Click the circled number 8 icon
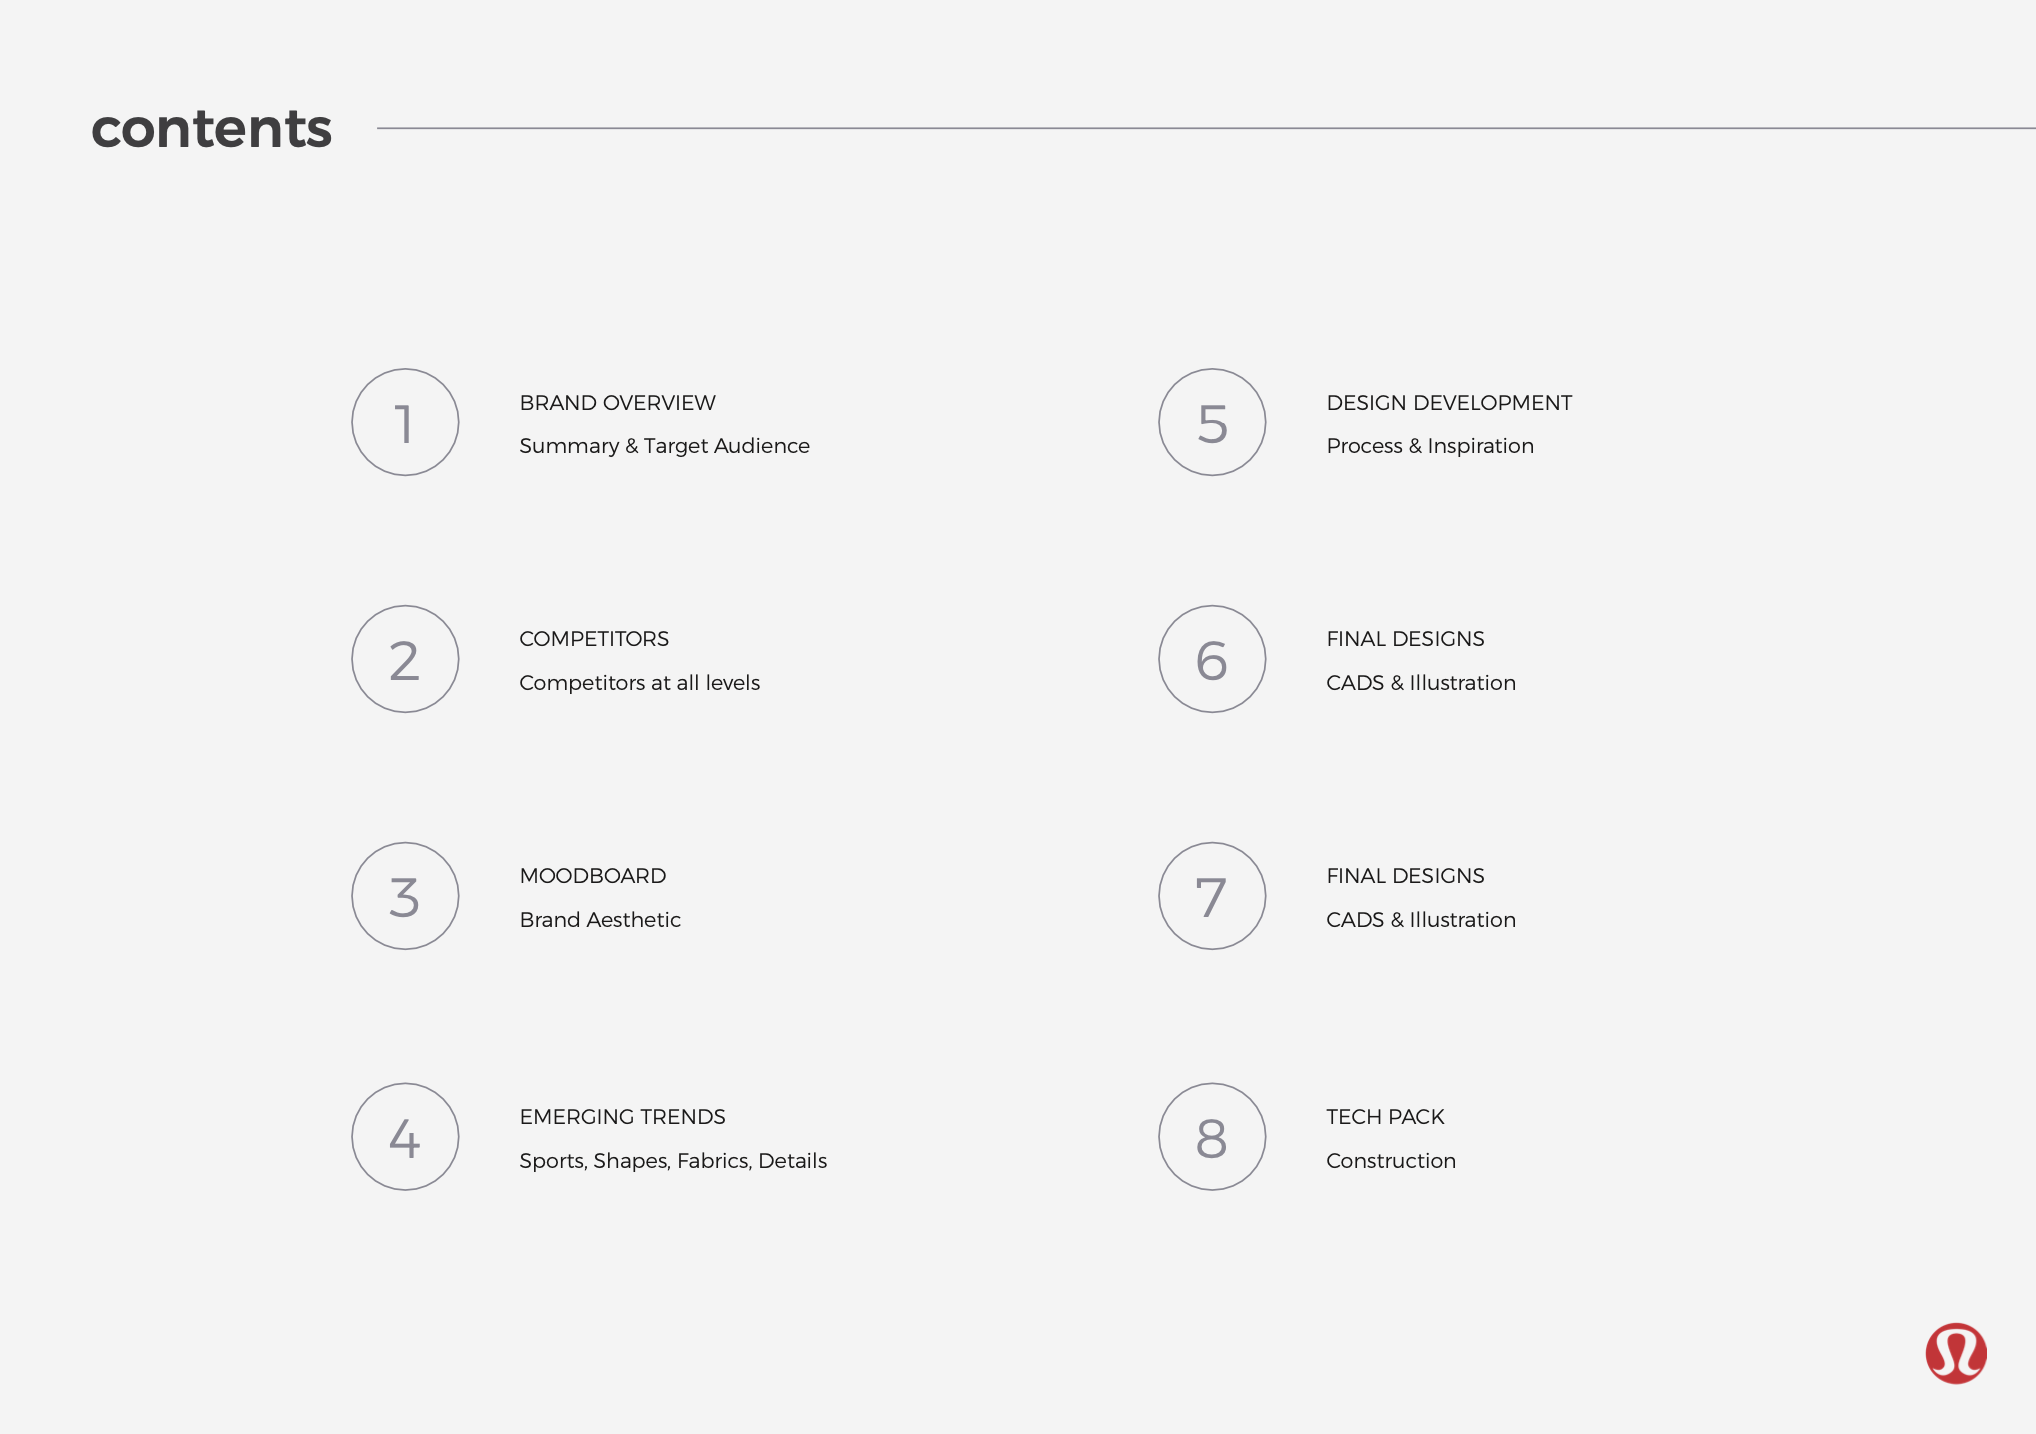Viewport: 2036px width, 1434px height. point(1212,1137)
